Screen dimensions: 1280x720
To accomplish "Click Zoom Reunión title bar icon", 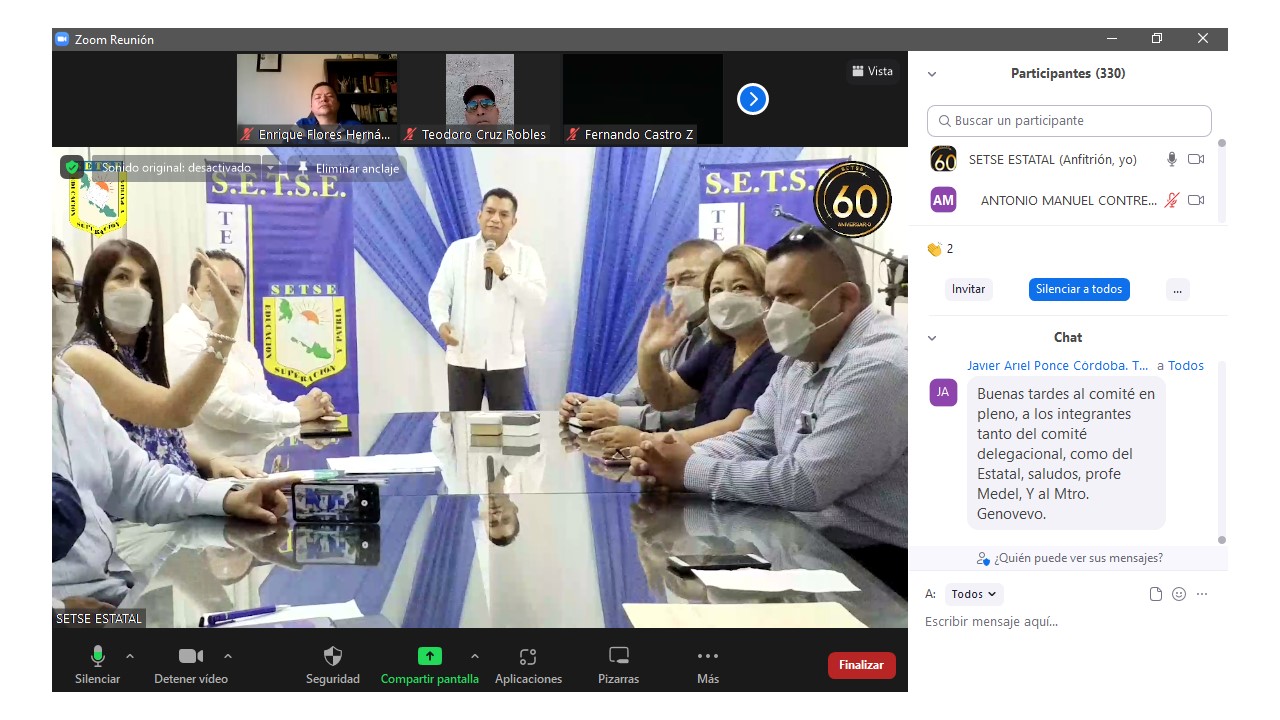I will coord(62,39).
